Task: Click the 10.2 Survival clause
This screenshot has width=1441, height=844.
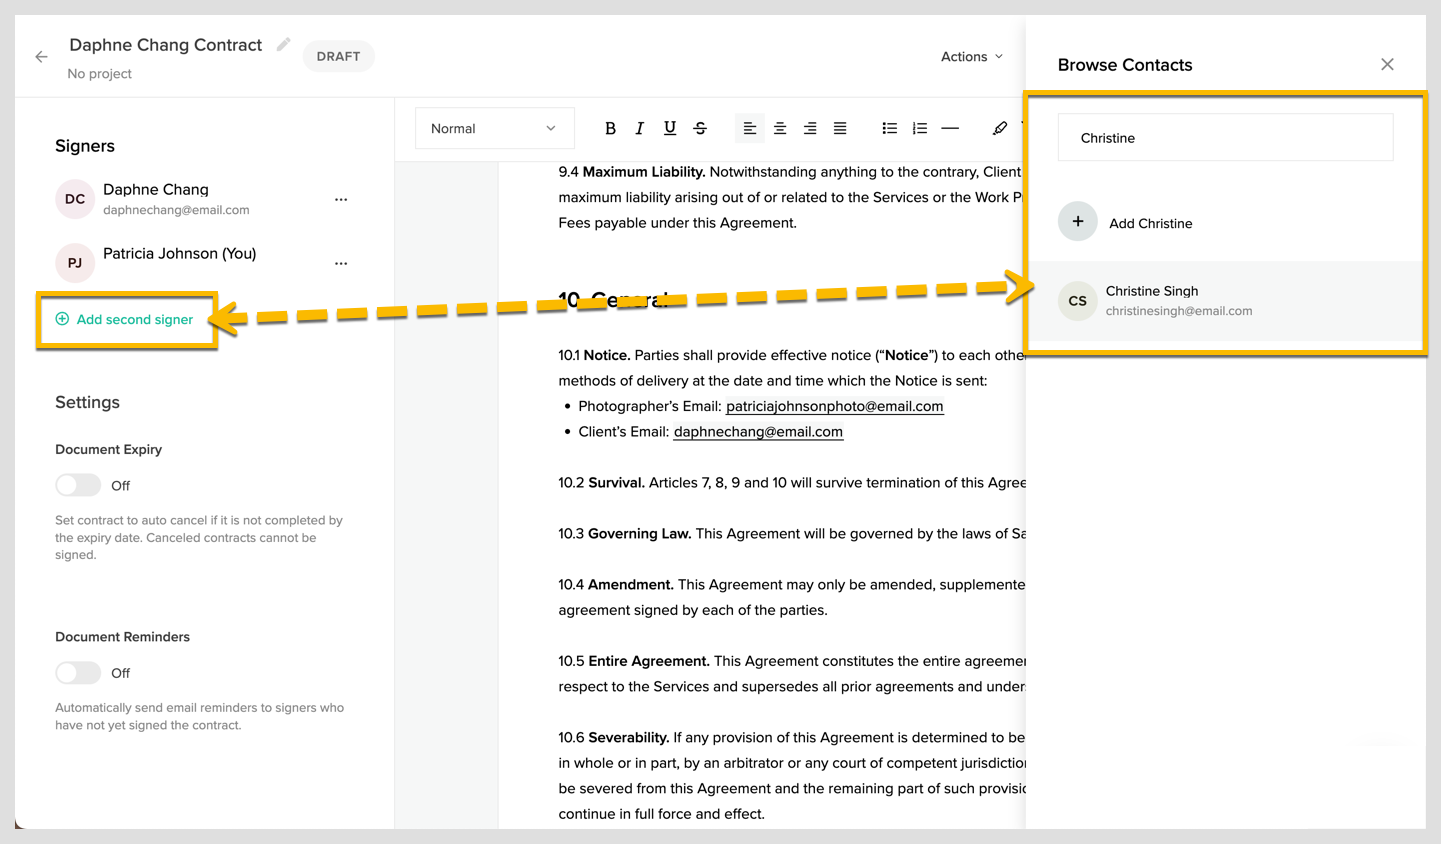Action: (x=792, y=483)
